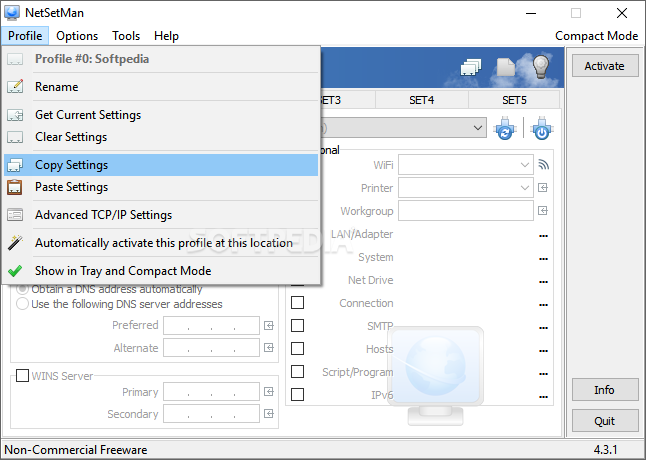Click the Primary WINS address field
This screenshot has width=646, height=460.
pyautogui.click(x=211, y=392)
